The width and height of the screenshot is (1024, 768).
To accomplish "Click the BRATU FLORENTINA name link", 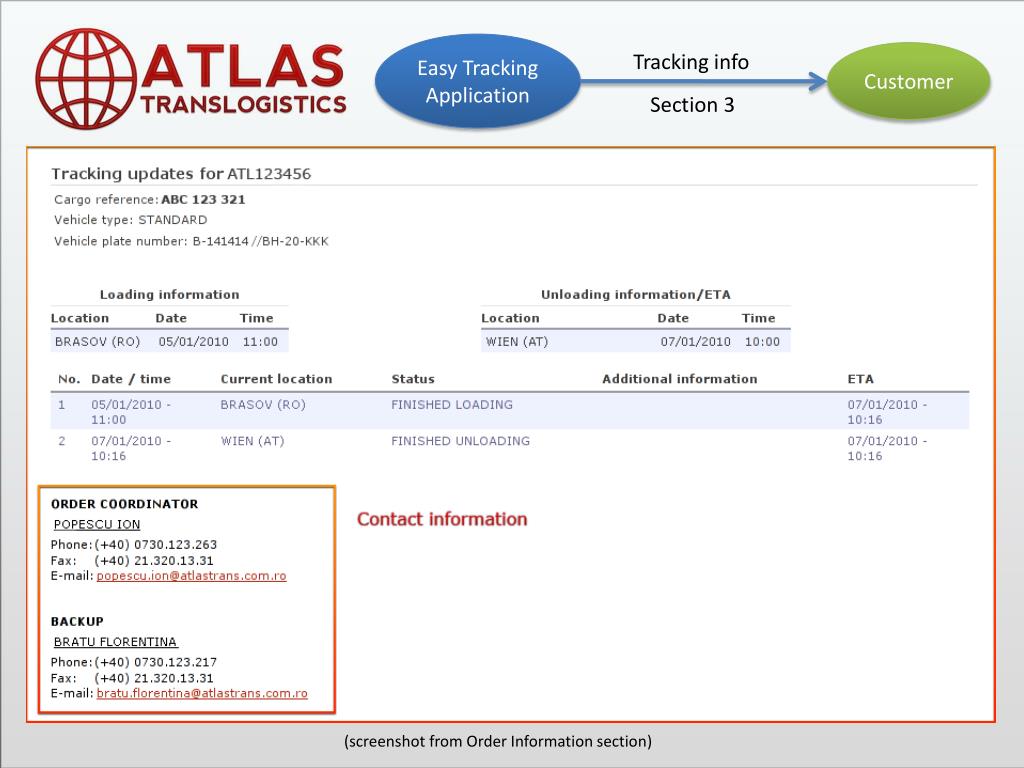I will [116, 642].
